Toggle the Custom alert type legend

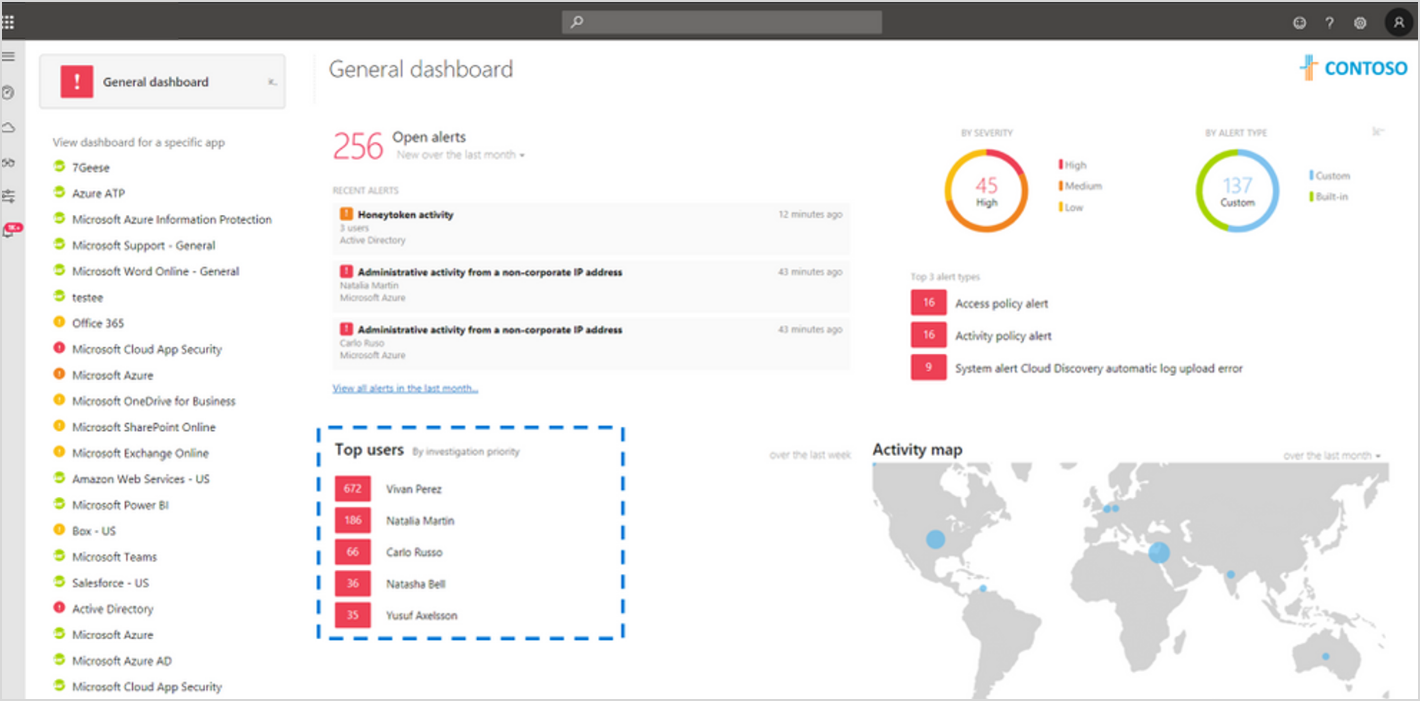click(1333, 174)
